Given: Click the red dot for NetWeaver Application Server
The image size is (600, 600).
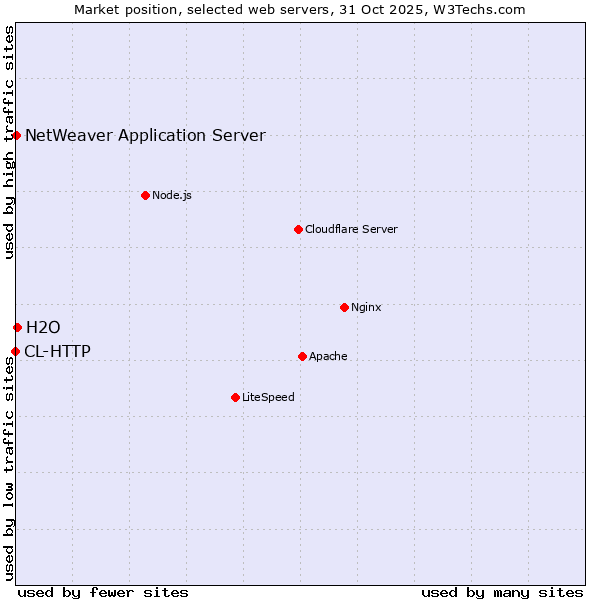Looking at the screenshot, I should click(x=17, y=135).
